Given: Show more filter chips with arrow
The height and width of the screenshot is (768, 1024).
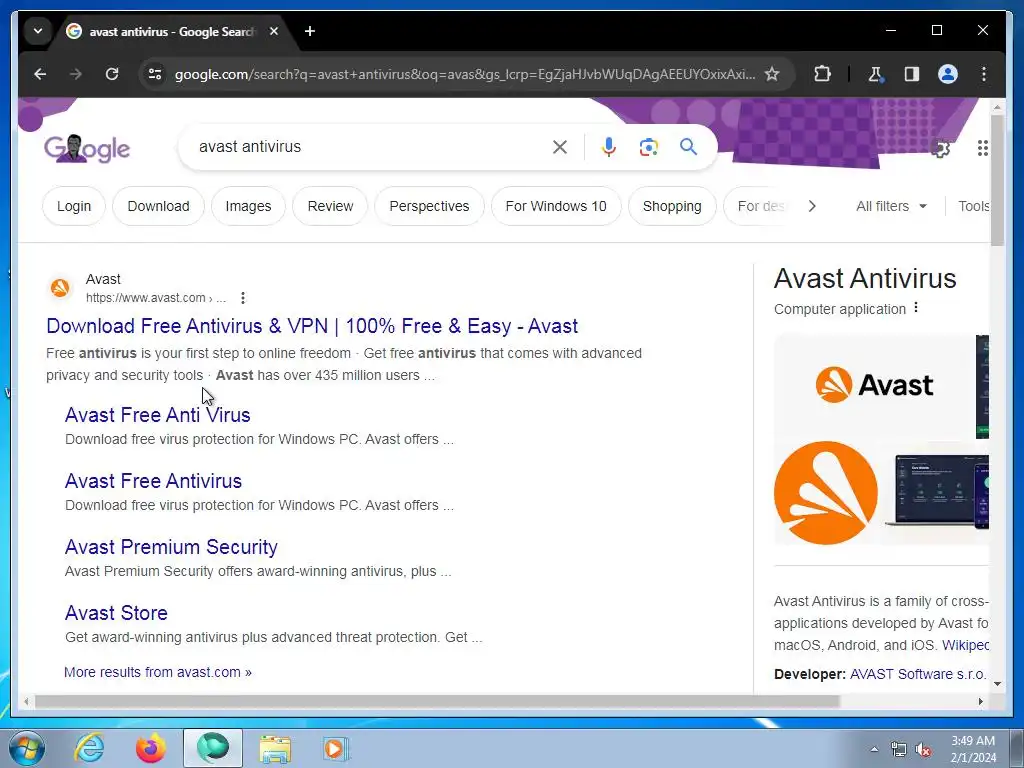Looking at the screenshot, I should coord(812,206).
